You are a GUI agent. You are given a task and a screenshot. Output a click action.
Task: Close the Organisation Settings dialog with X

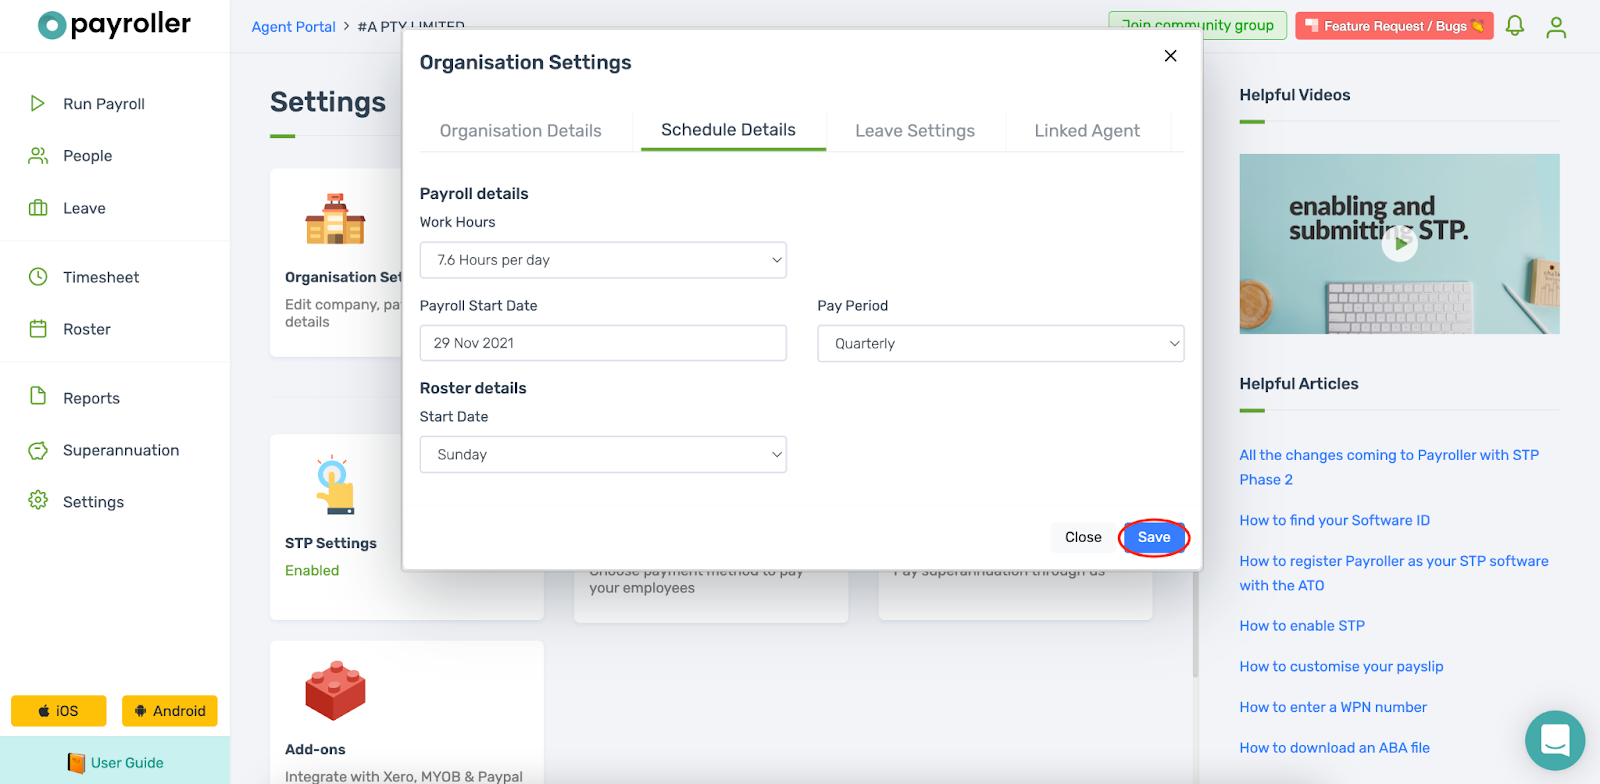tap(1171, 56)
